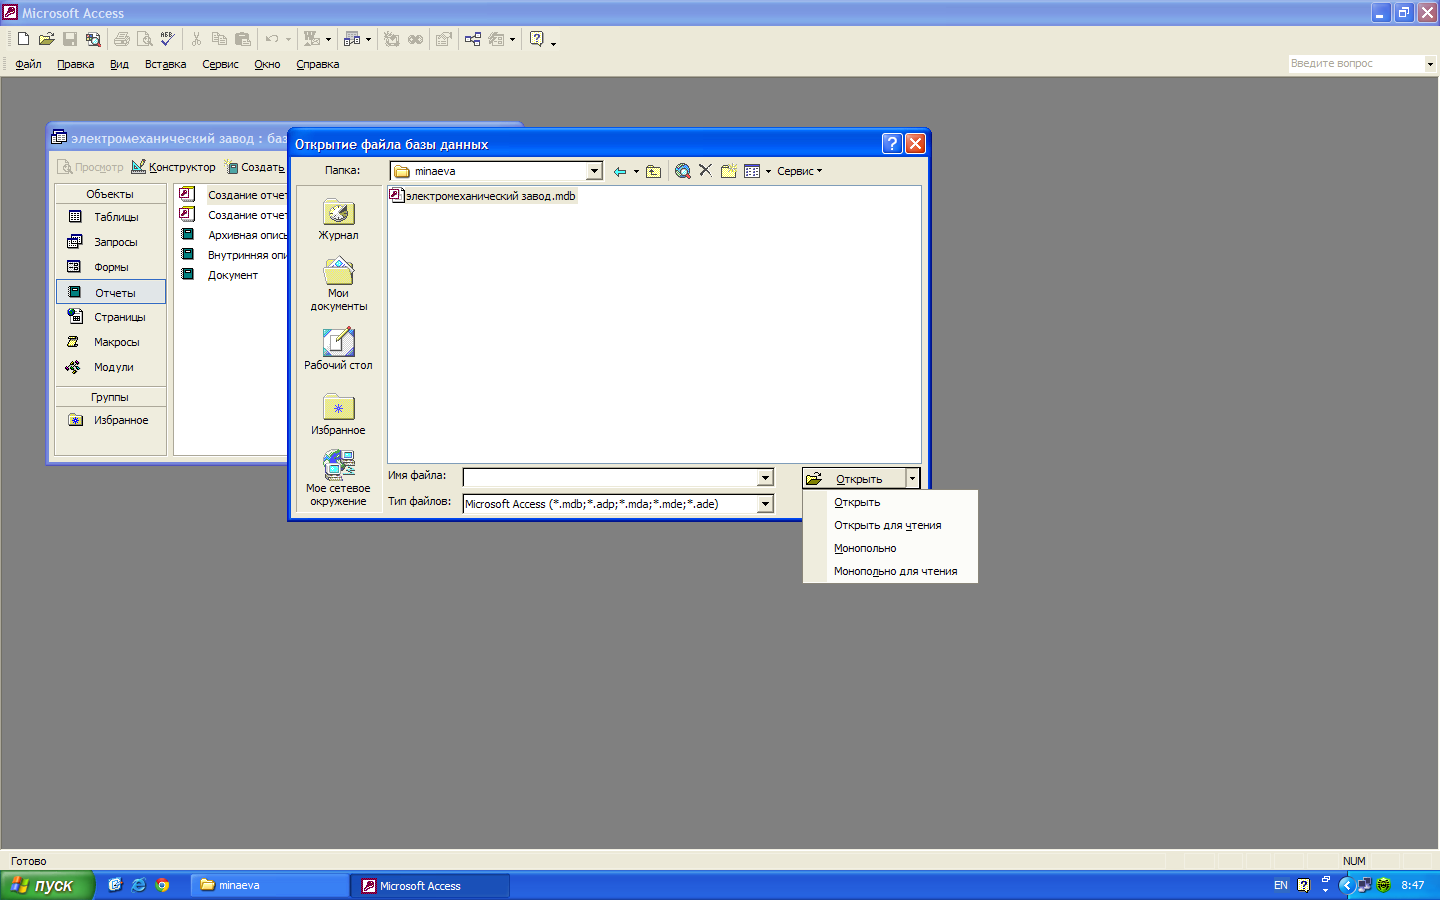Click the Paste clipboard toolbar icon
This screenshot has width=1440, height=900.
tap(243, 39)
